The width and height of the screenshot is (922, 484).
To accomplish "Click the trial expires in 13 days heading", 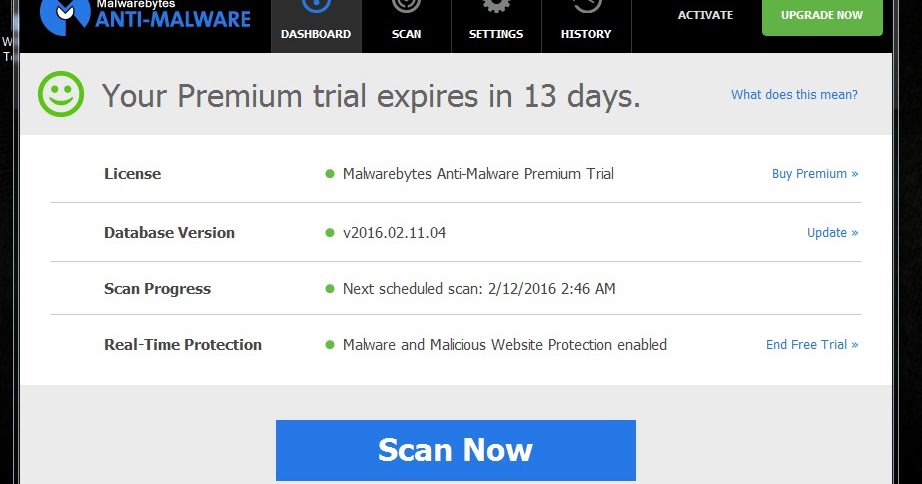I will [x=371, y=96].
